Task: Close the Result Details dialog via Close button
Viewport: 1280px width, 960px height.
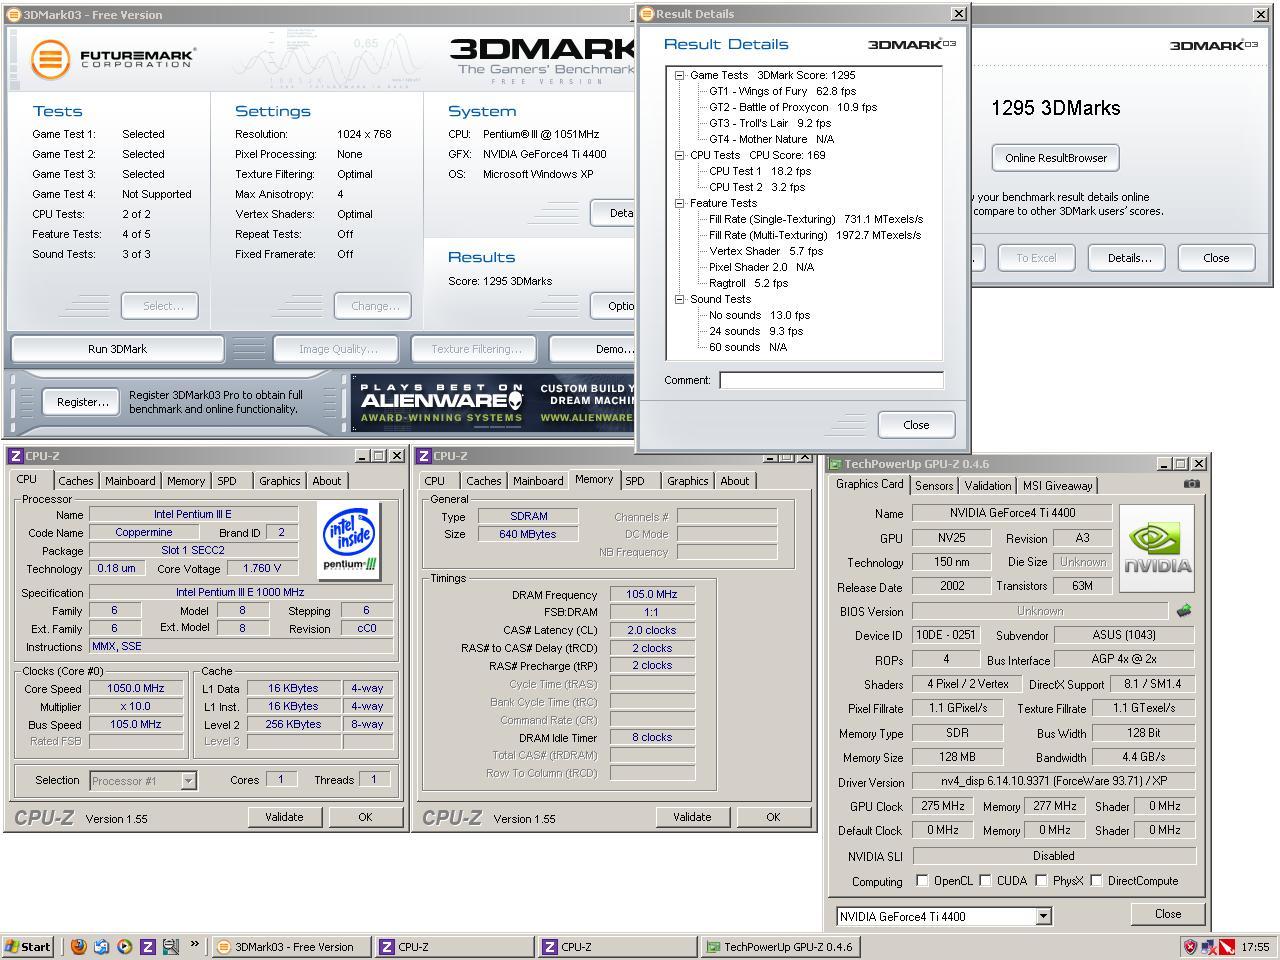Action: click(x=916, y=425)
